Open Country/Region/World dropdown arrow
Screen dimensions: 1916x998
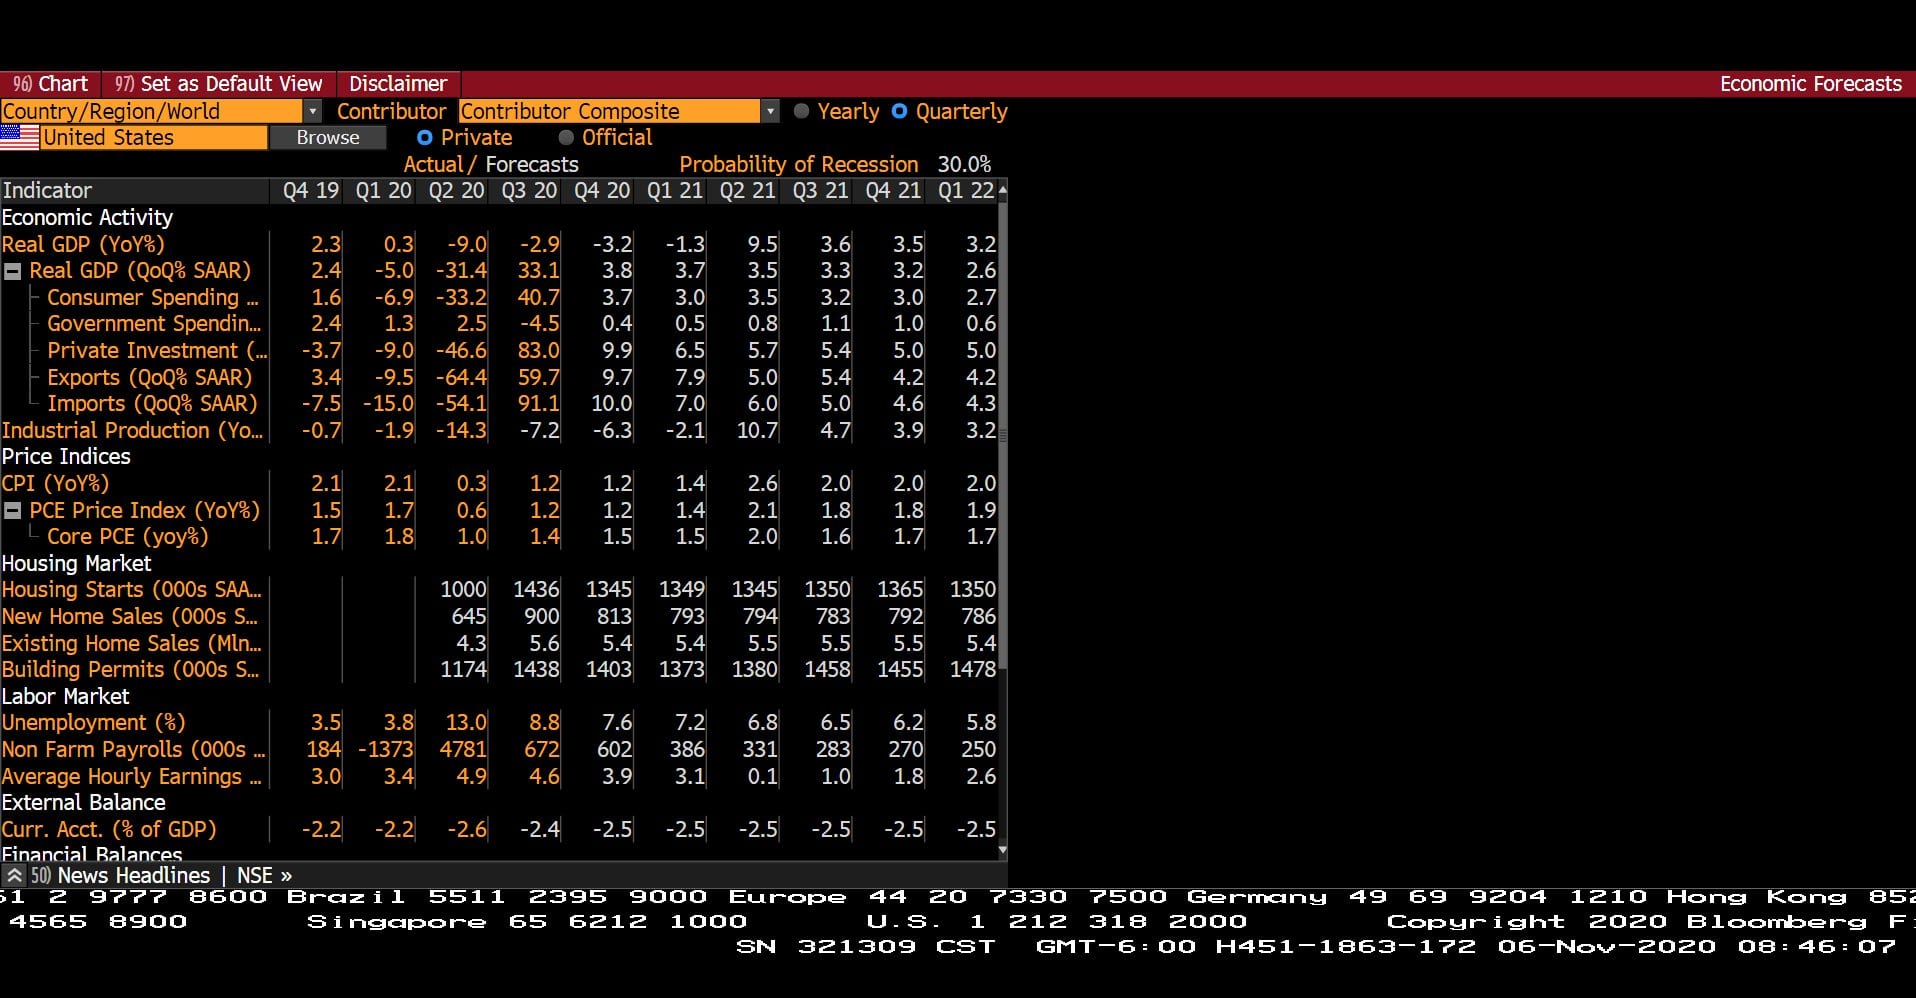pyautogui.click(x=313, y=111)
